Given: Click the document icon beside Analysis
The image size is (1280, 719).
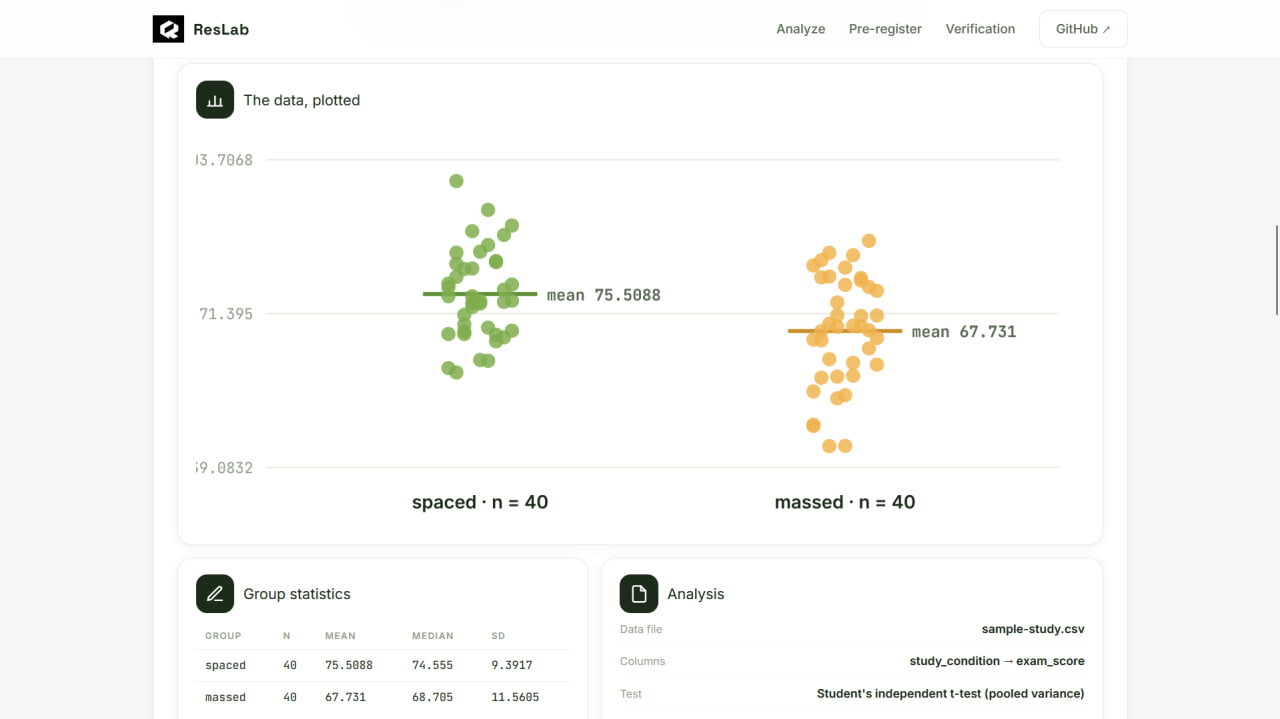Looking at the screenshot, I should [x=639, y=594].
